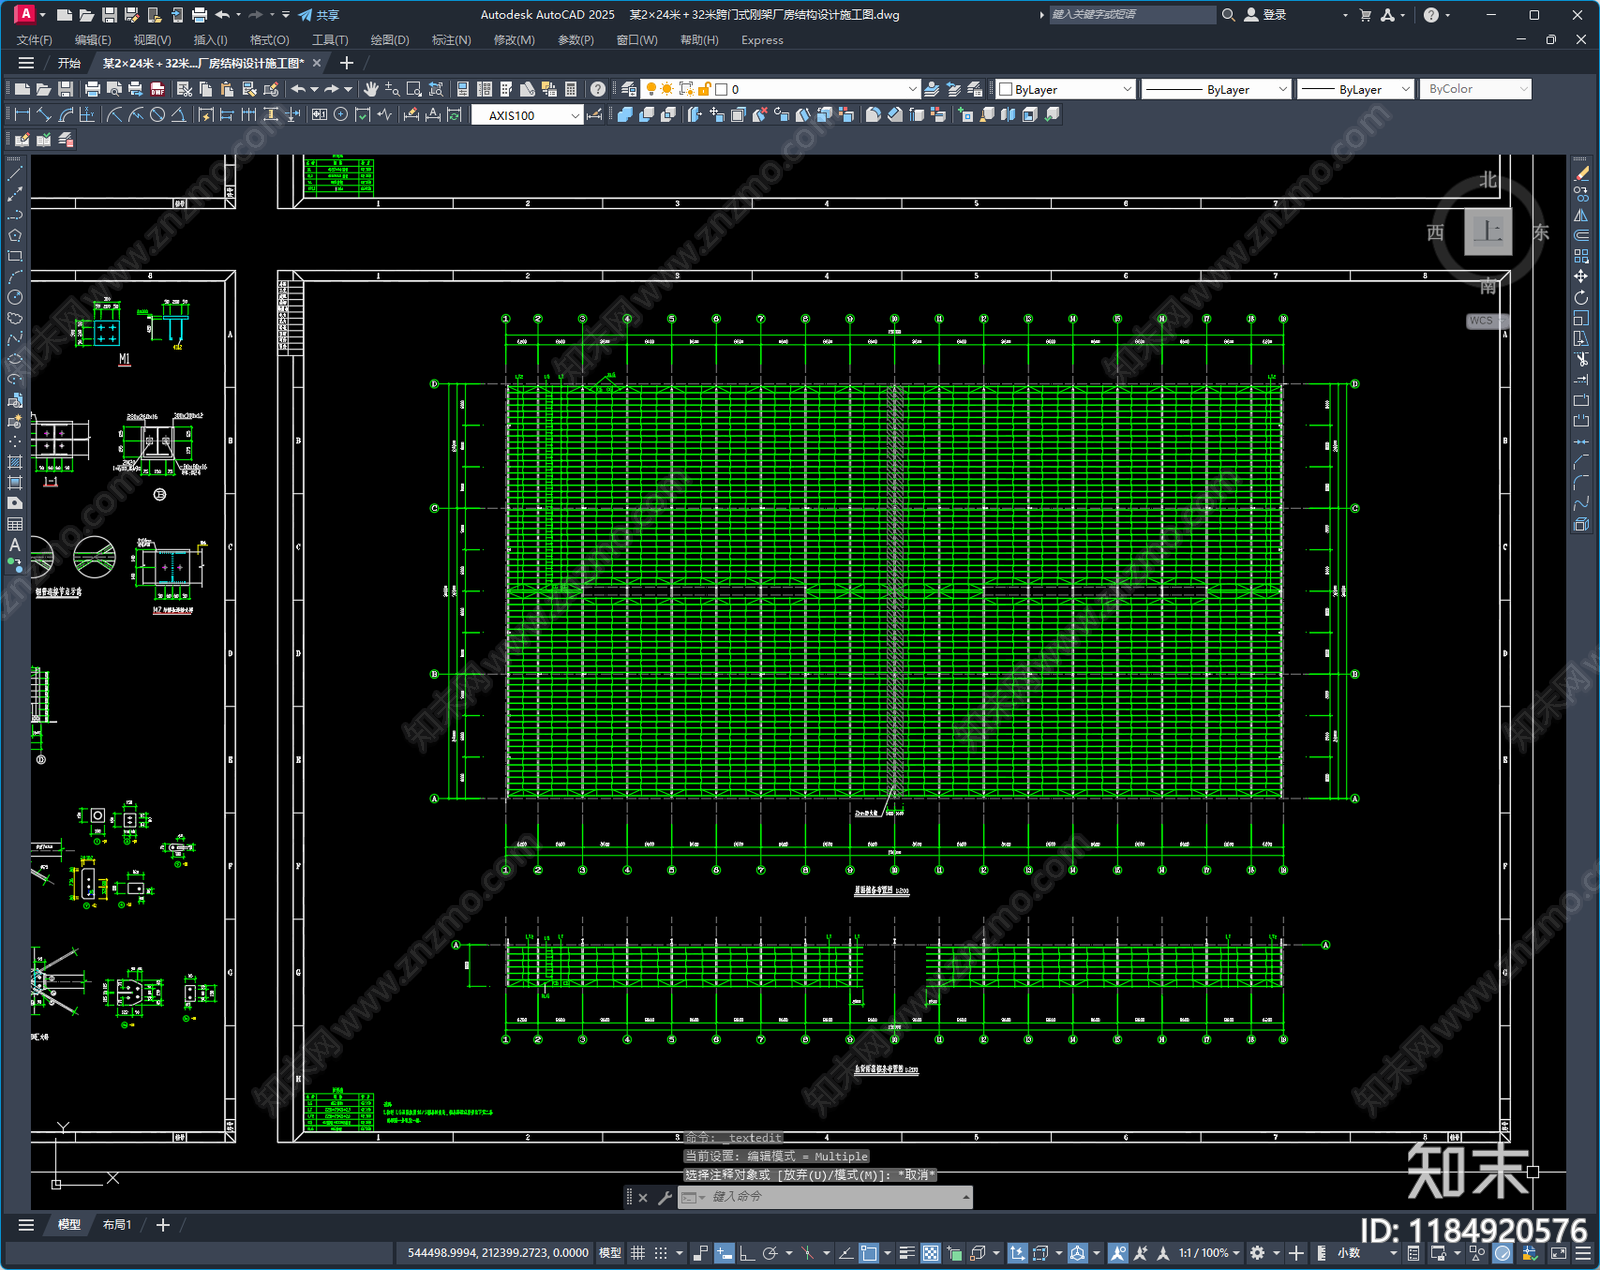
Task: Switch to the 布局1 layout tab
Action: (117, 1225)
